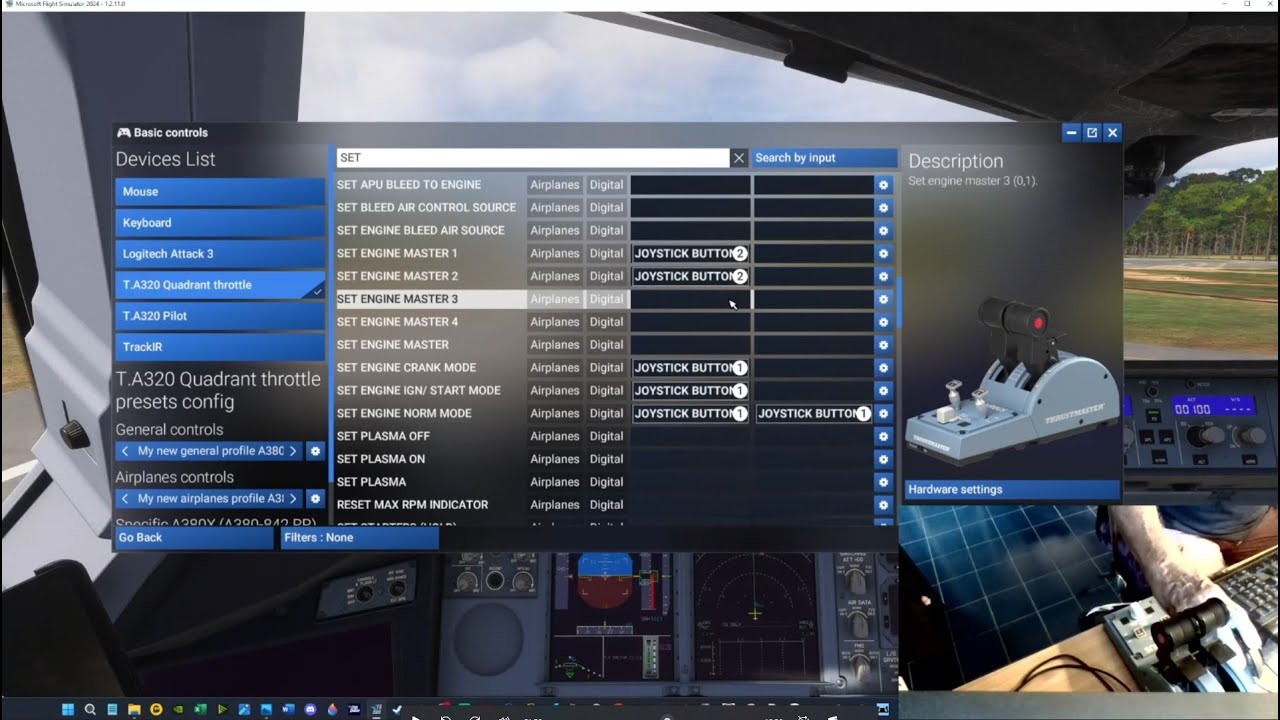Select SET PLASMA ON row text
The width and height of the screenshot is (1280, 720).
click(381, 459)
